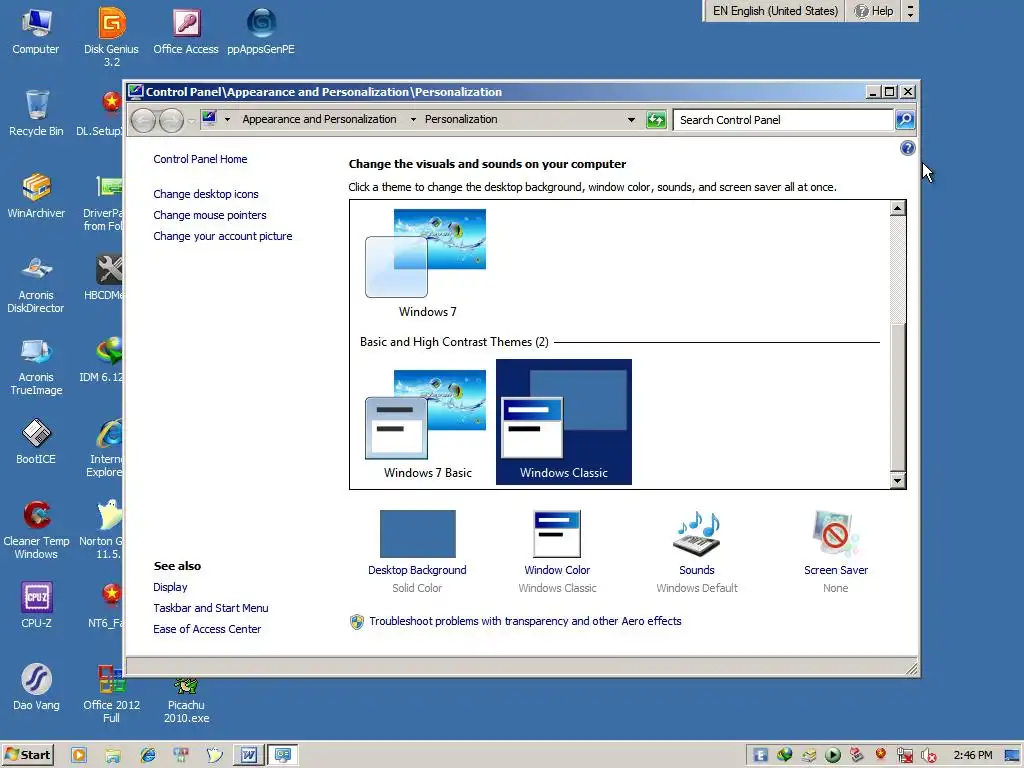The width and height of the screenshot is (1024, 768).
Task: Click the taskbar clock showing 2:46 PM
Action: (972, 756)
